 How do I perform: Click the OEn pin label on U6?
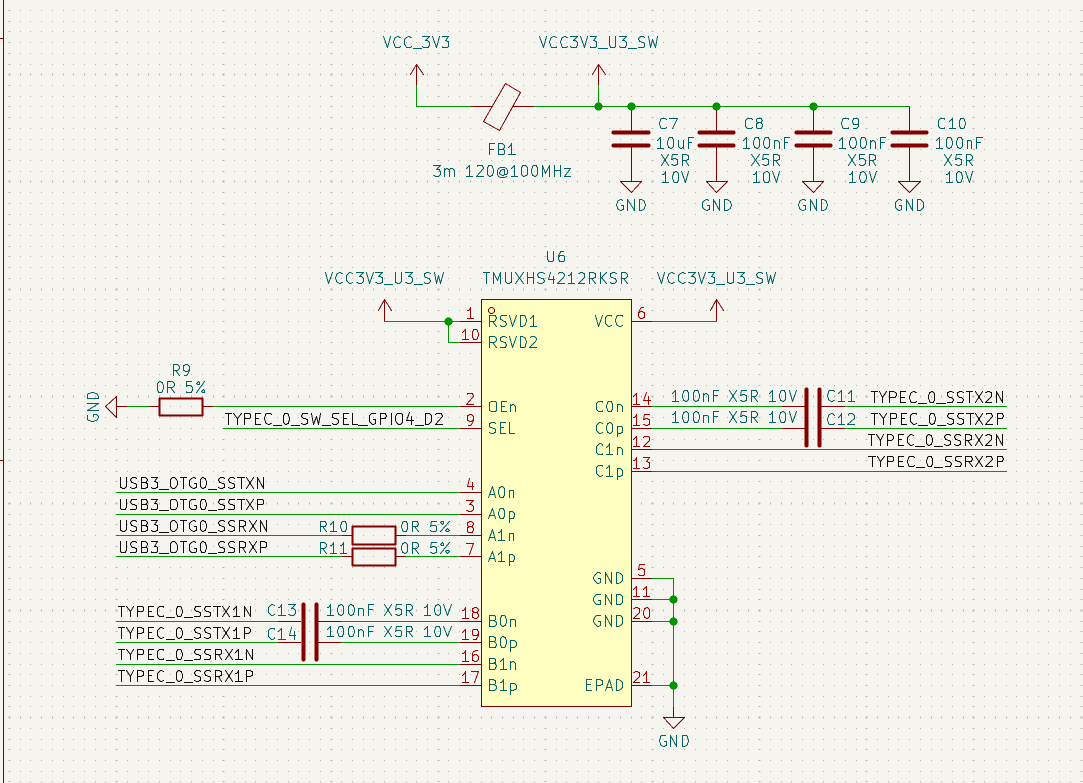pyautogui.click(x=502, y=408)
